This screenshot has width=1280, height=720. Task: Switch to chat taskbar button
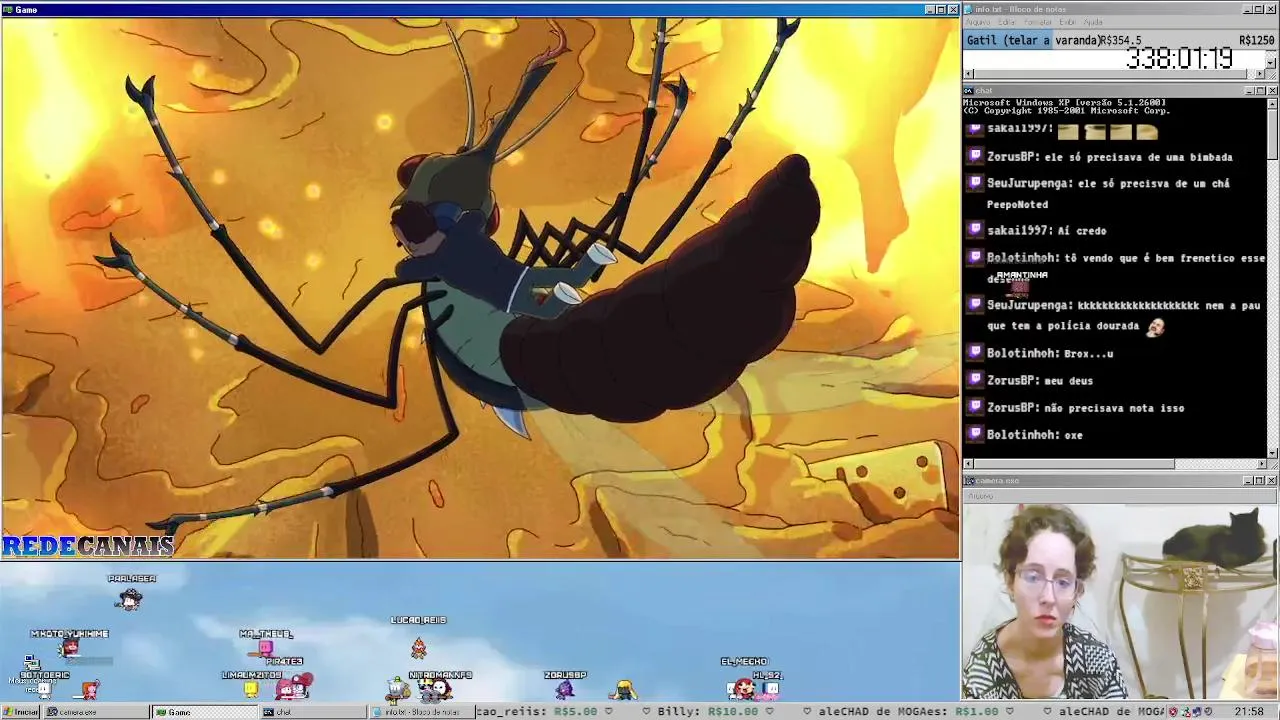pos(313,712)
